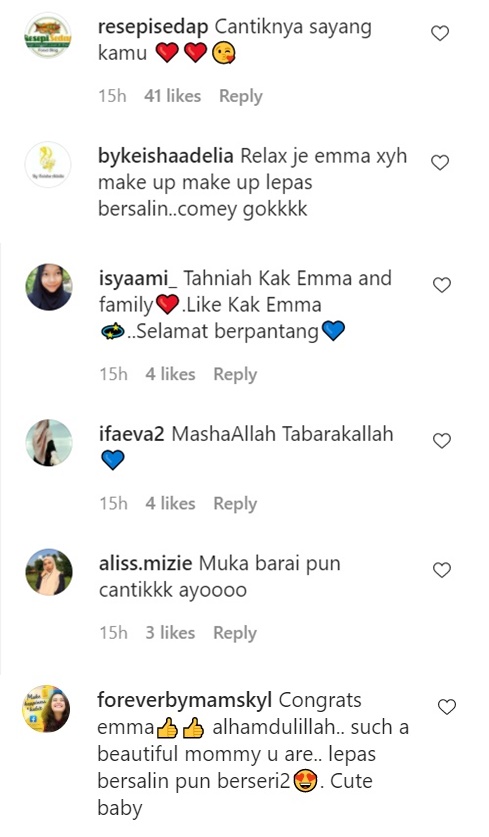View isyaami_'s profile photo
Screen dimensions: 489x837
tap(49, 287)
